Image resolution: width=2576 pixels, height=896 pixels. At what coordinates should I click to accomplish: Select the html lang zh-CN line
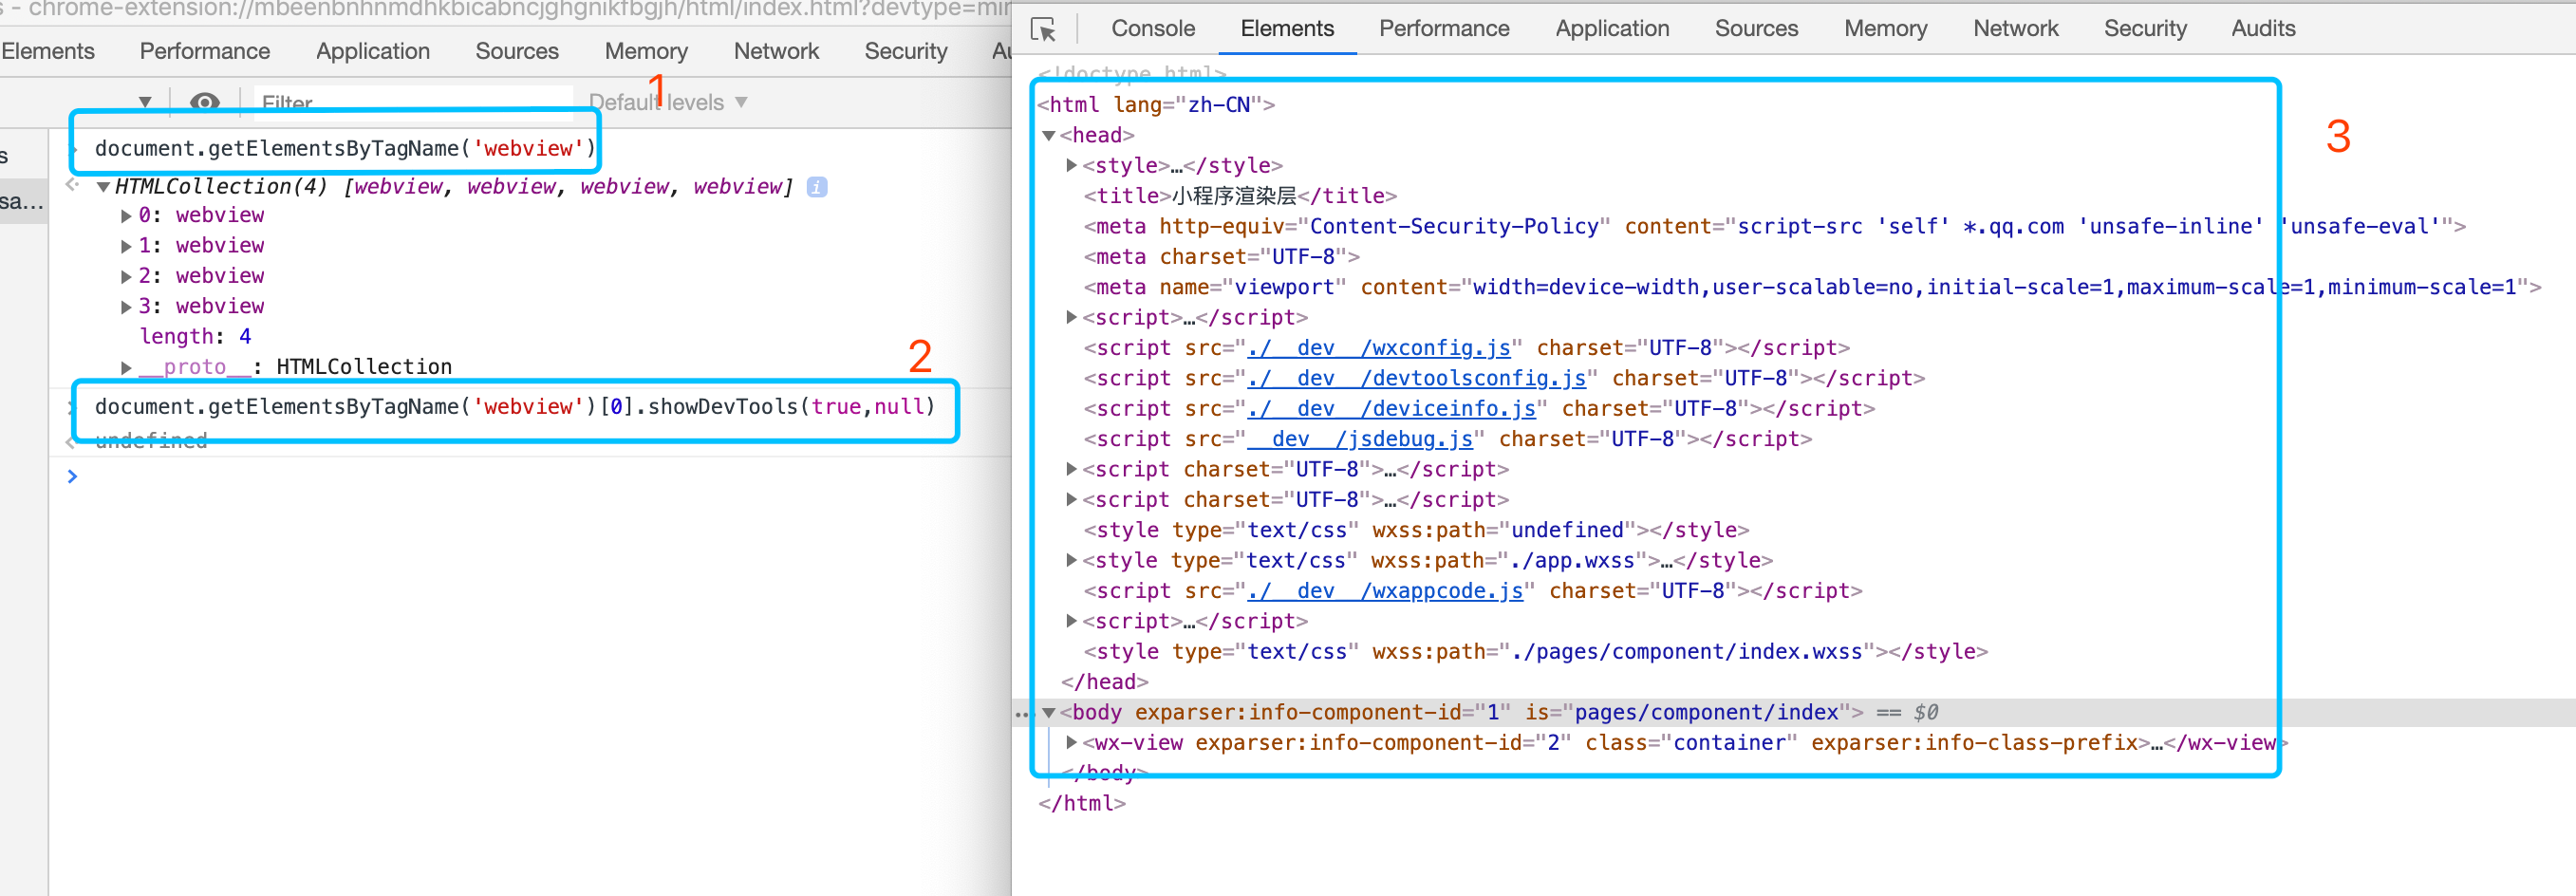pyautogui.click(x=1156, y=105)
